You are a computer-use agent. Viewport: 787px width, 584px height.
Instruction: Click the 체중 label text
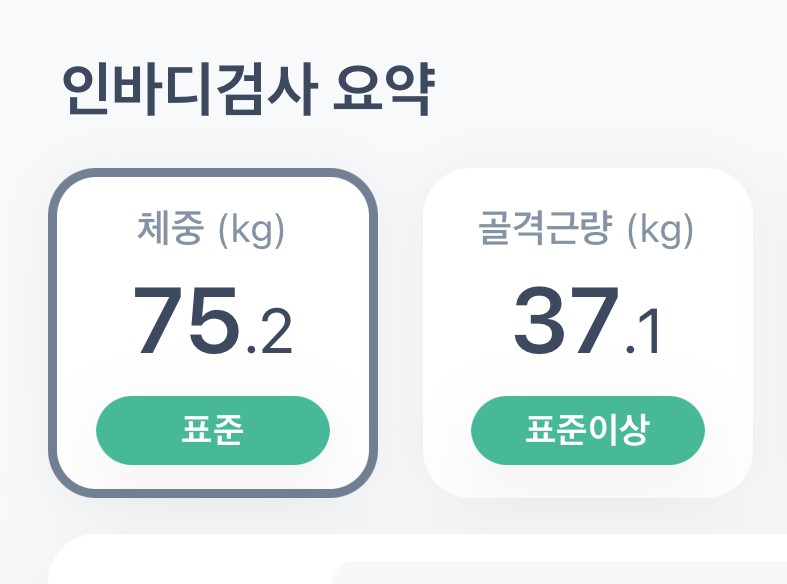[172, 232]
